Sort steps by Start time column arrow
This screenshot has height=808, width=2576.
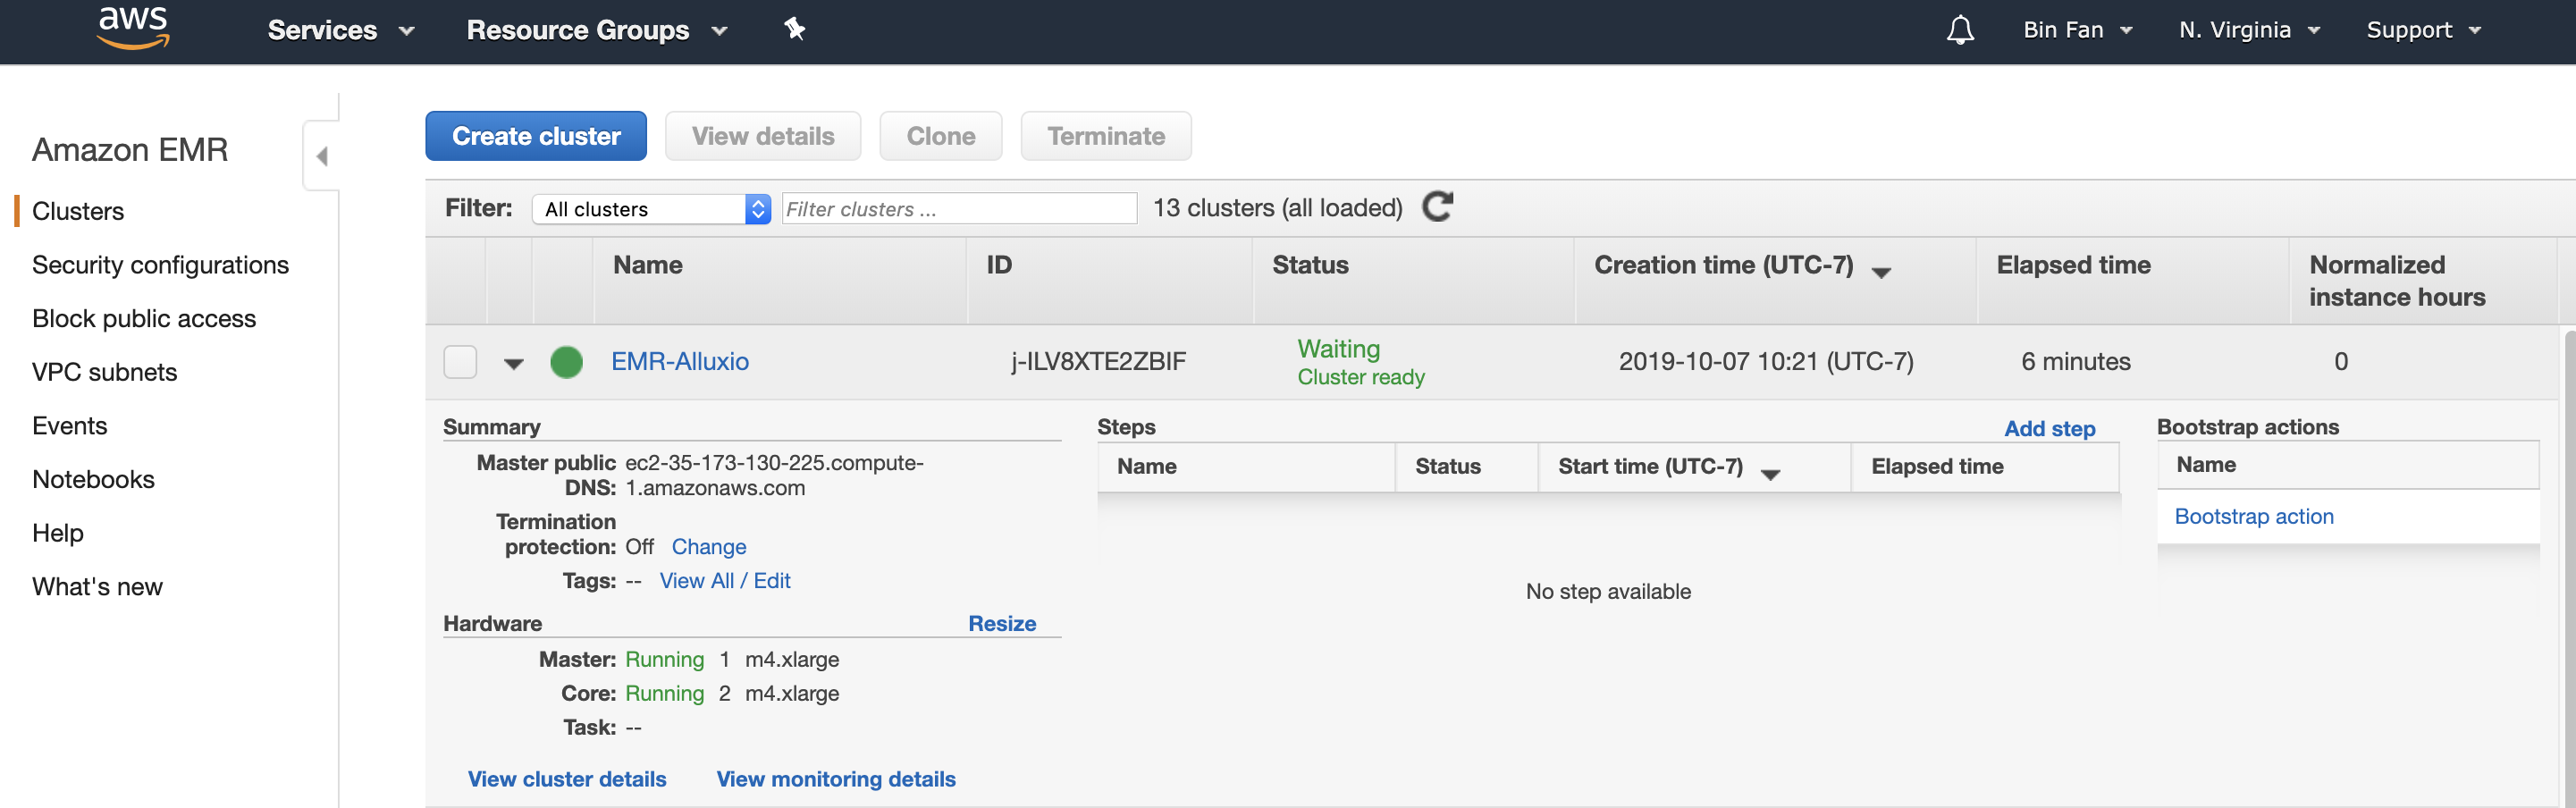click(x=1770, y=474)
